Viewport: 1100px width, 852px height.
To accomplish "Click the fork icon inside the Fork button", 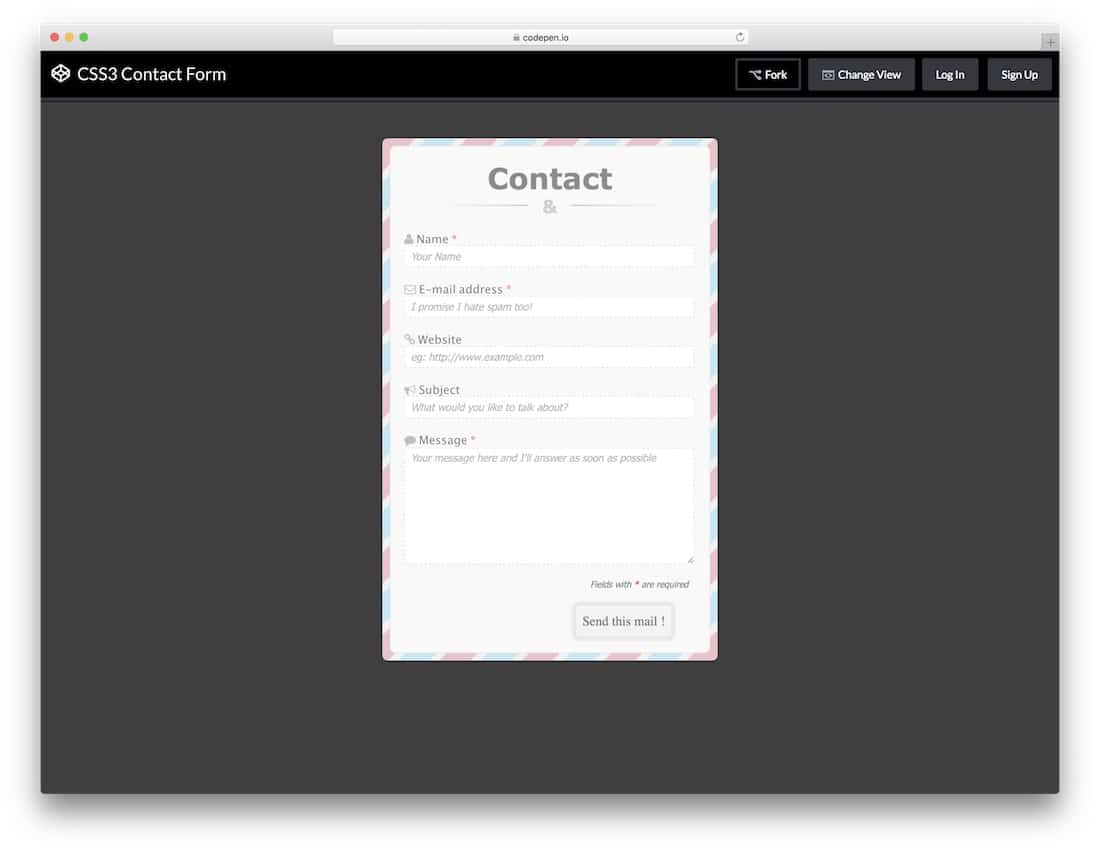I will tap(752, 73).
